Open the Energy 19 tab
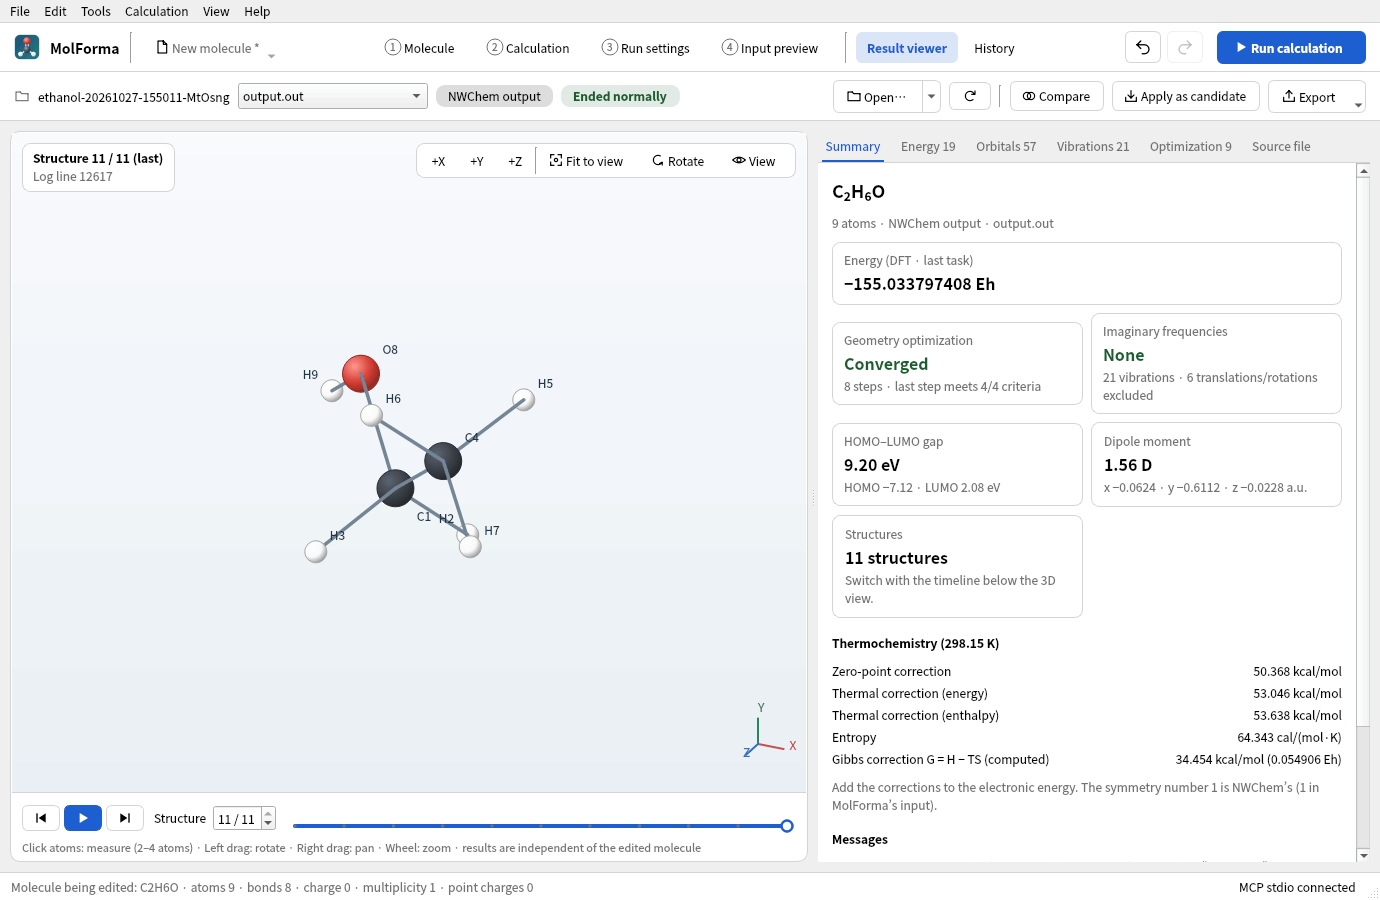Screen dimensions: 1380x900 click(928, 146)
